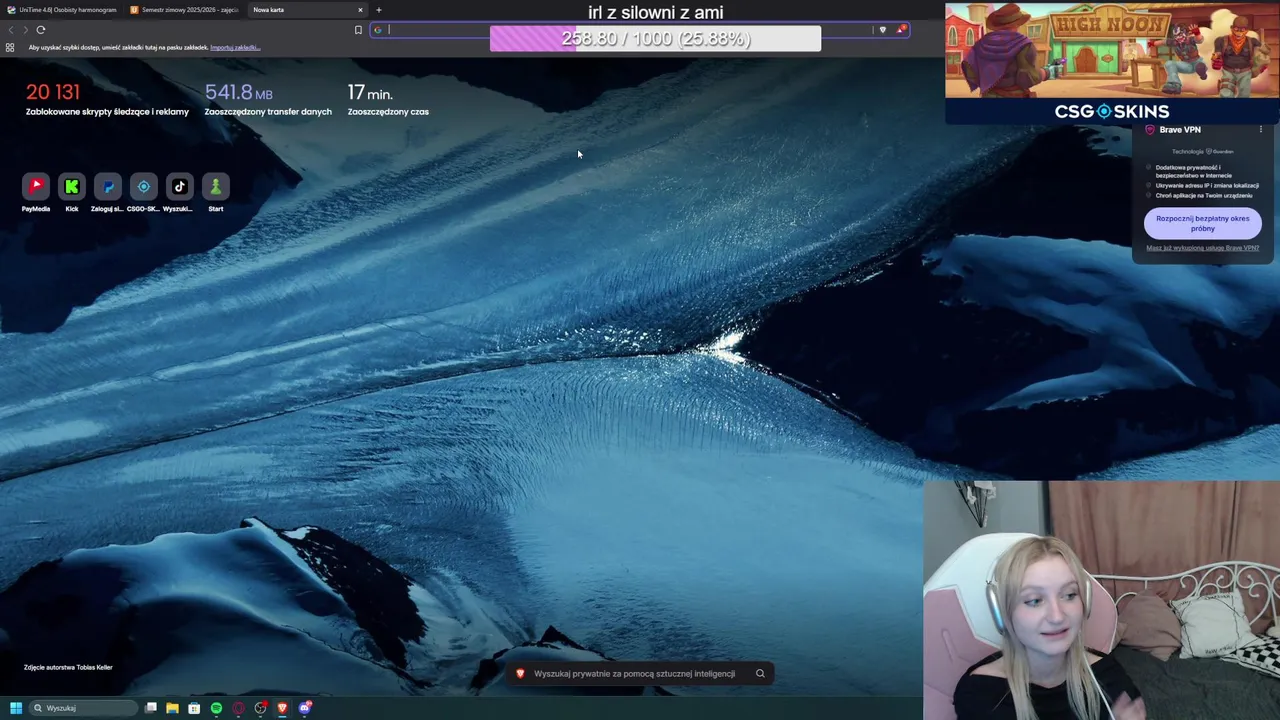Click the Technologia Guardian text in VPN widget

tap(1203, 152)
